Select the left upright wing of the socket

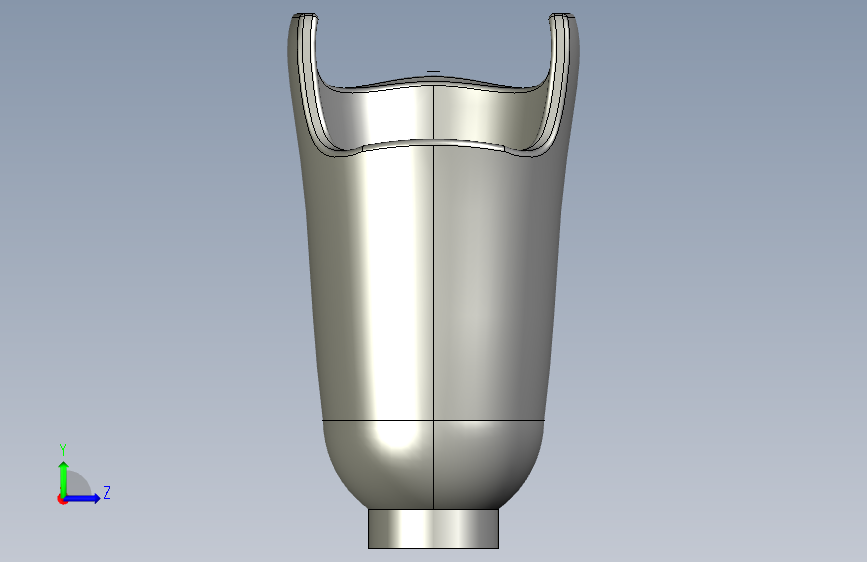[x=306, y=83]
